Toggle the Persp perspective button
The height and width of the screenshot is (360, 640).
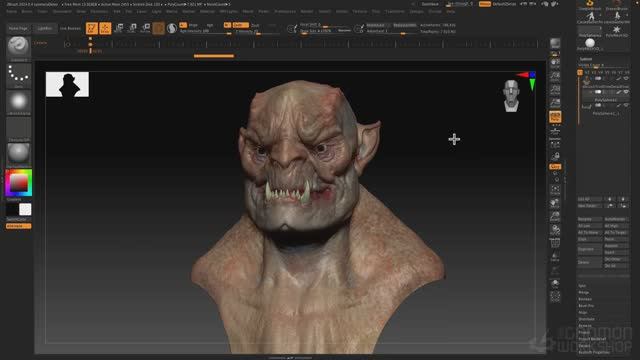[555, 117]
